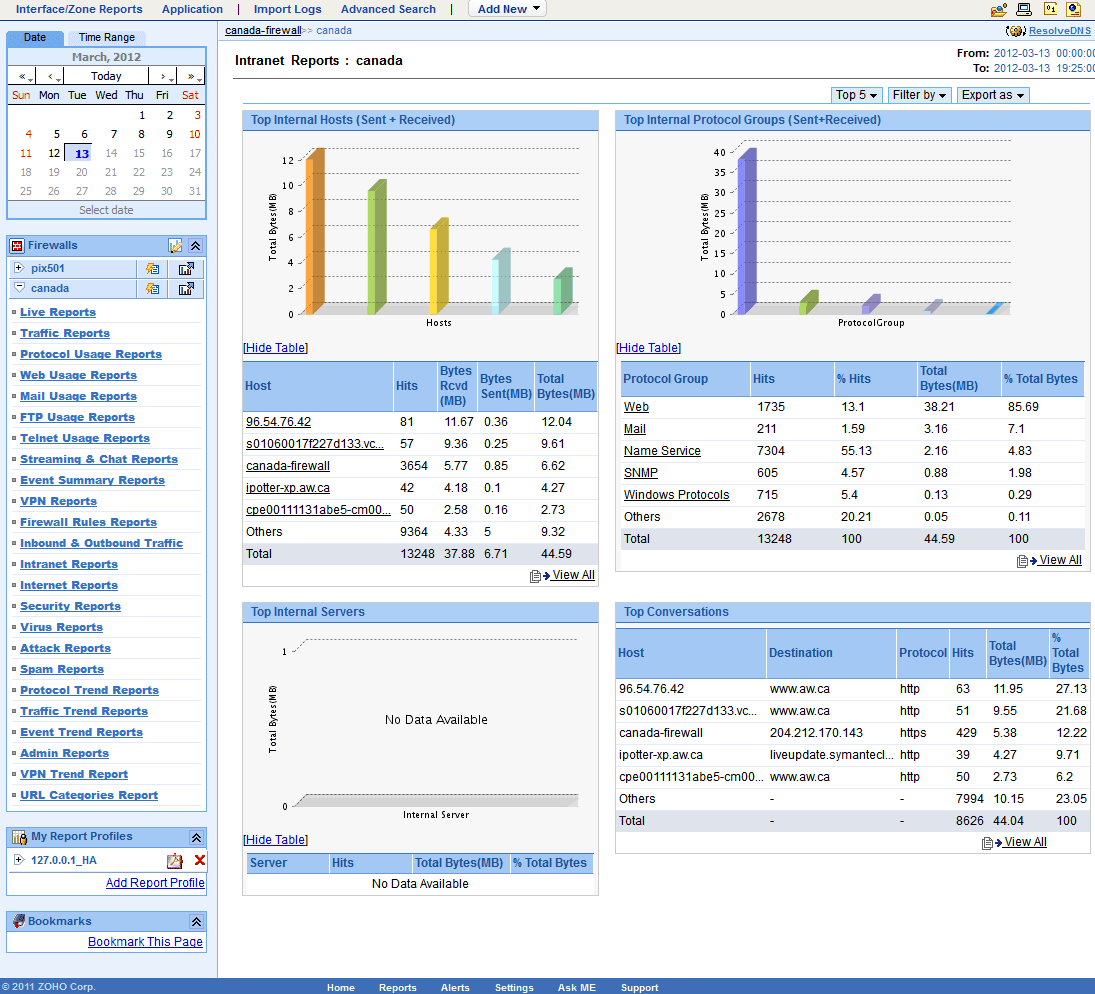The width and height of the screenshot is (1095, 994).
Task: Open Windows Protocols group link
Action: [676, 495]
